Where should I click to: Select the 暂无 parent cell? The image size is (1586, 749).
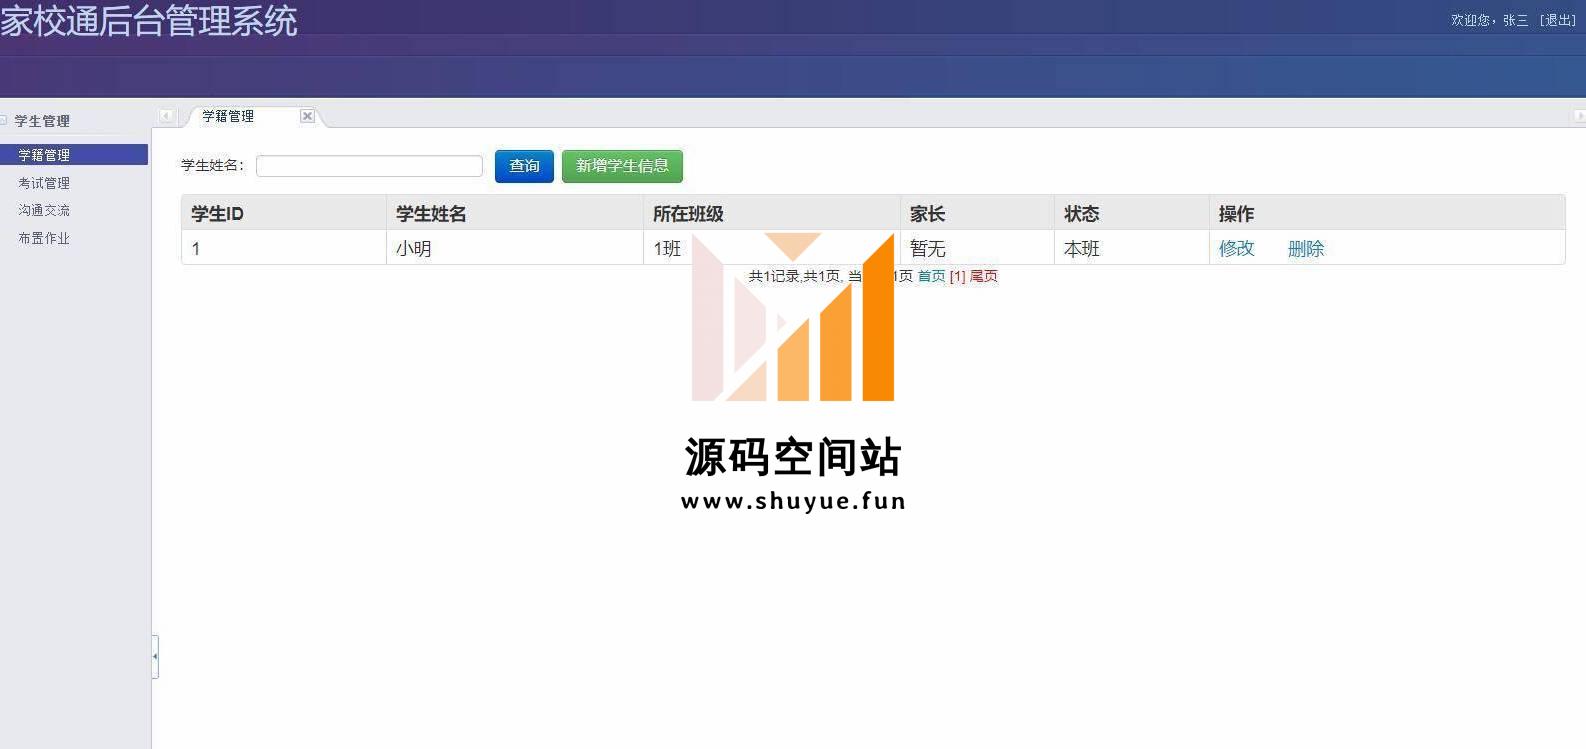tap(977, 248)
